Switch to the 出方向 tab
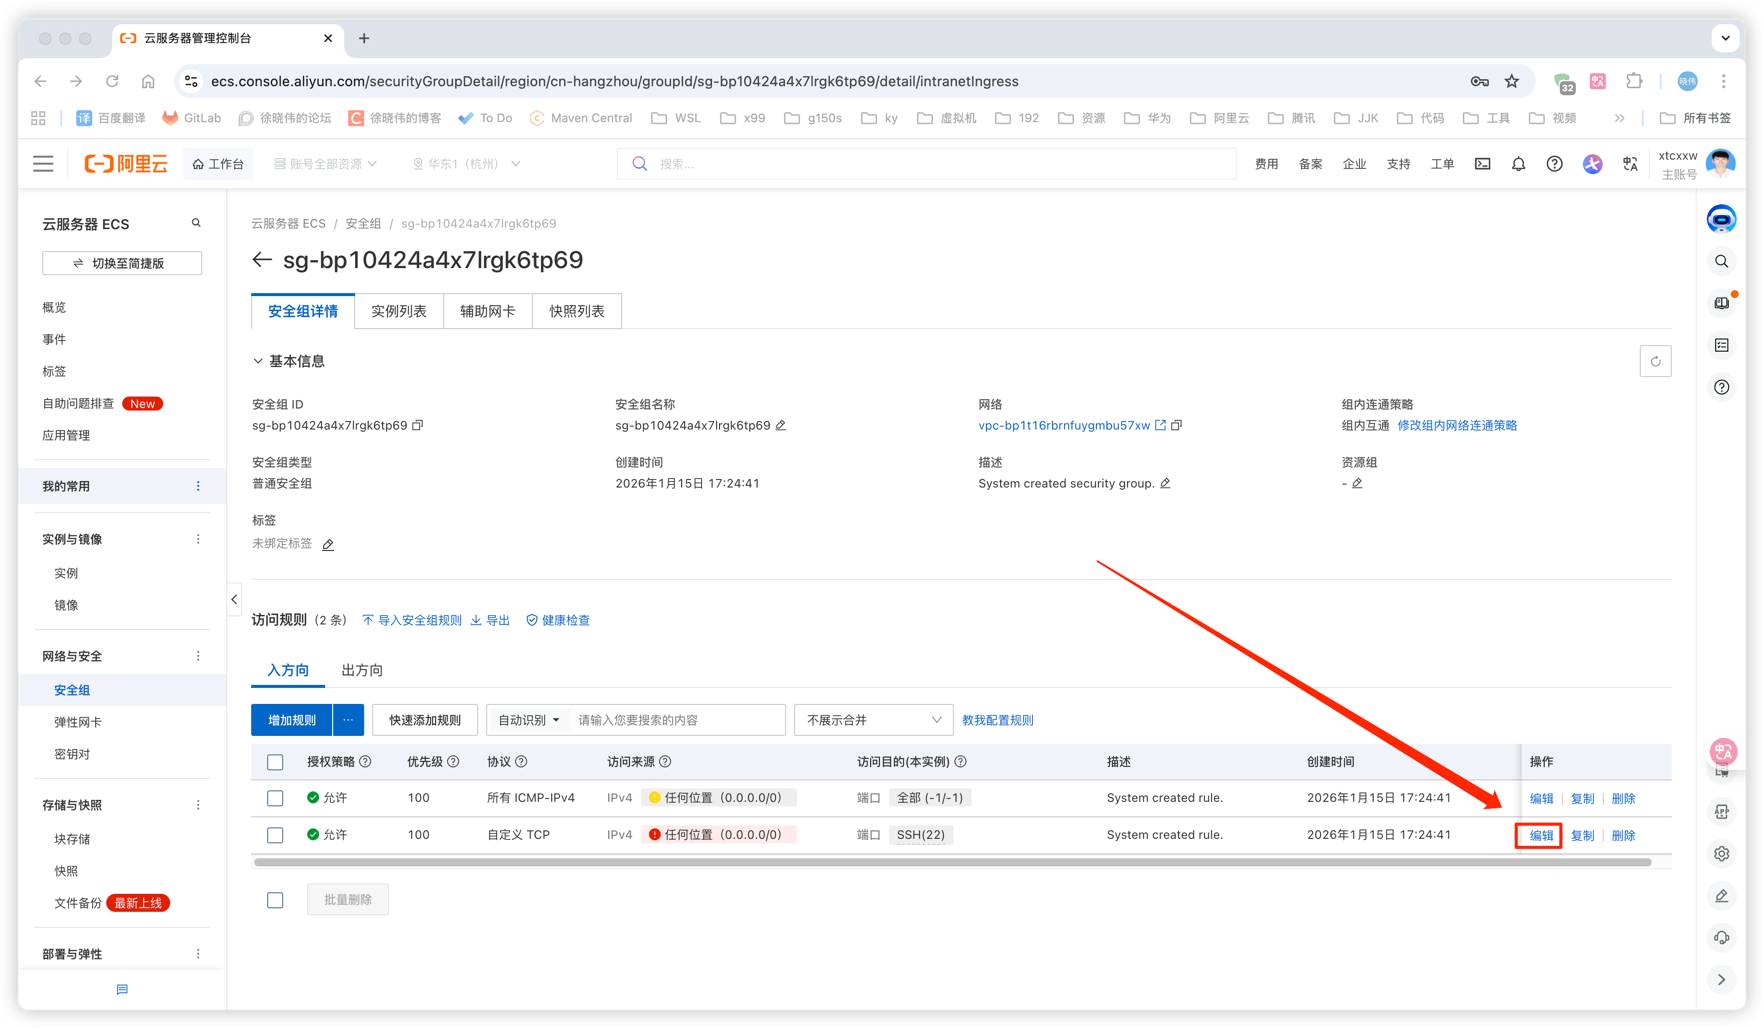The height and width of the screenshot is (1028, 1764). [362, 670]
